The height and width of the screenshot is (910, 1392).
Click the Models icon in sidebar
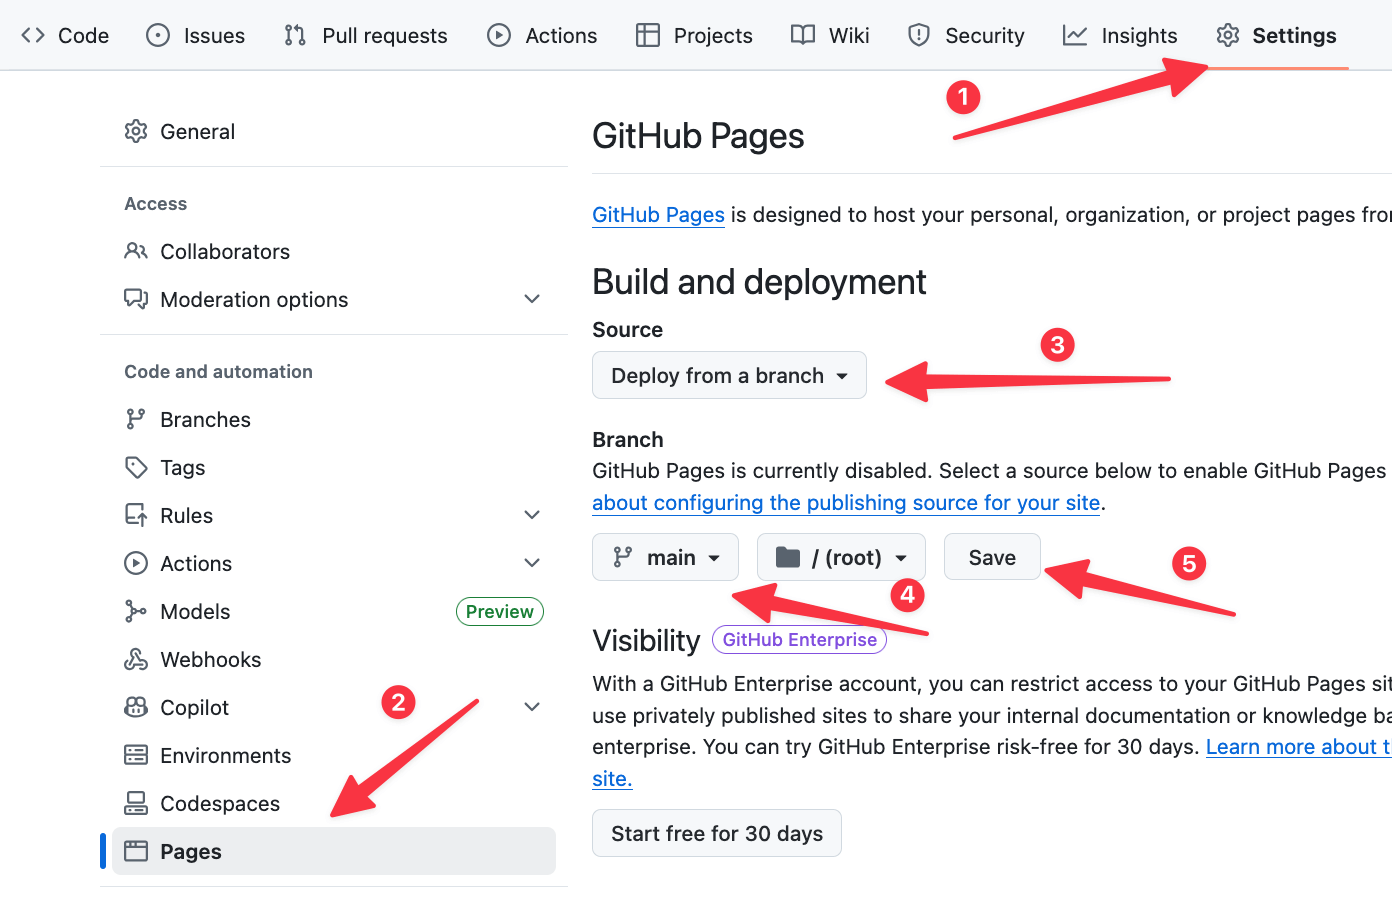point(136,611)
